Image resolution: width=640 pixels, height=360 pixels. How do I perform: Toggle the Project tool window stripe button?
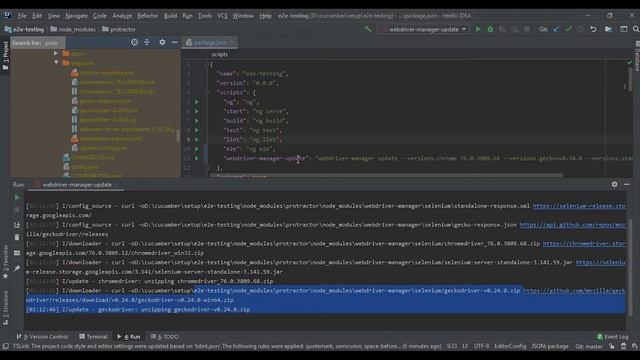[x=5, y=56]
